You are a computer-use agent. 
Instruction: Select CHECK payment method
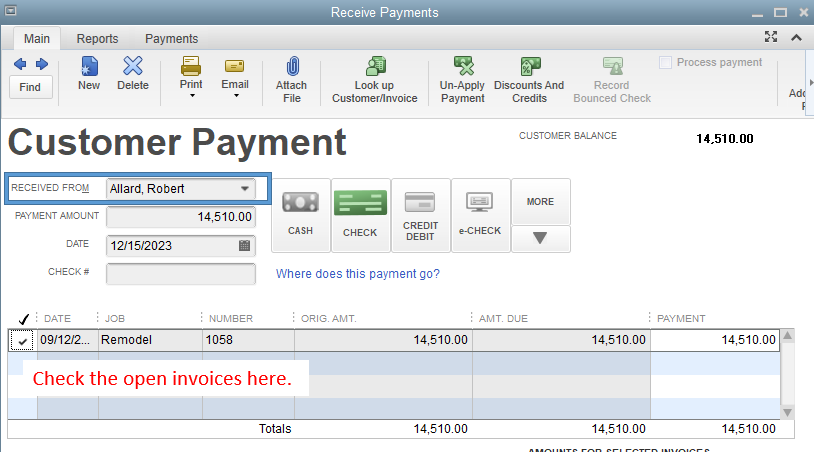(360, 213)
